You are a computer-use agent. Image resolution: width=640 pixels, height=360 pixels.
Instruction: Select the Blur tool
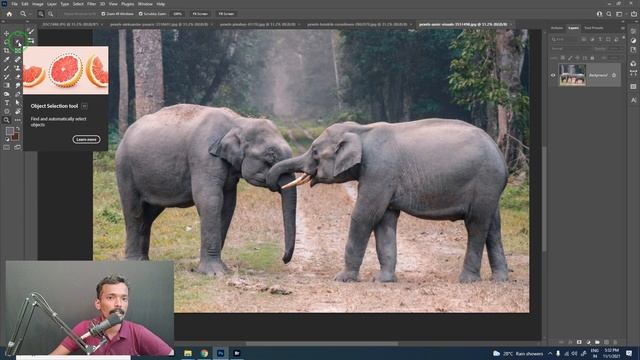tap(18, 85)
